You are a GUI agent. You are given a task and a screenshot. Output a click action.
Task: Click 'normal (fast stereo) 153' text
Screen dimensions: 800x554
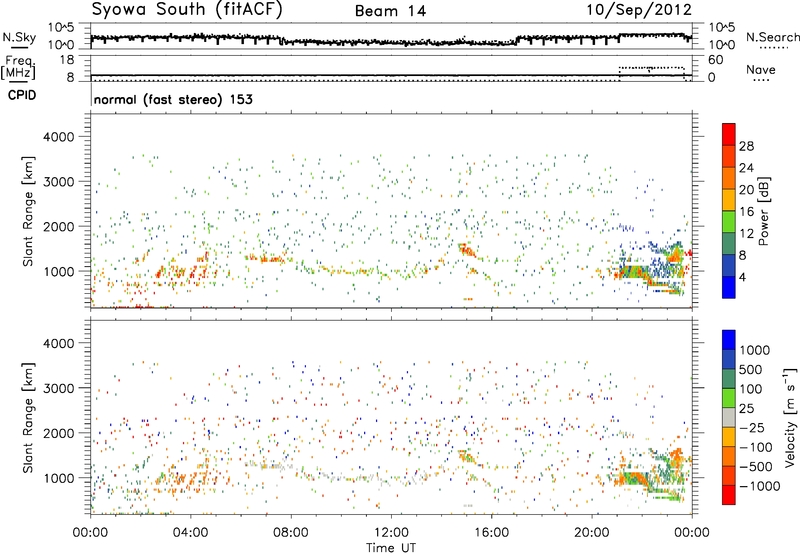[x=173, y=99]
